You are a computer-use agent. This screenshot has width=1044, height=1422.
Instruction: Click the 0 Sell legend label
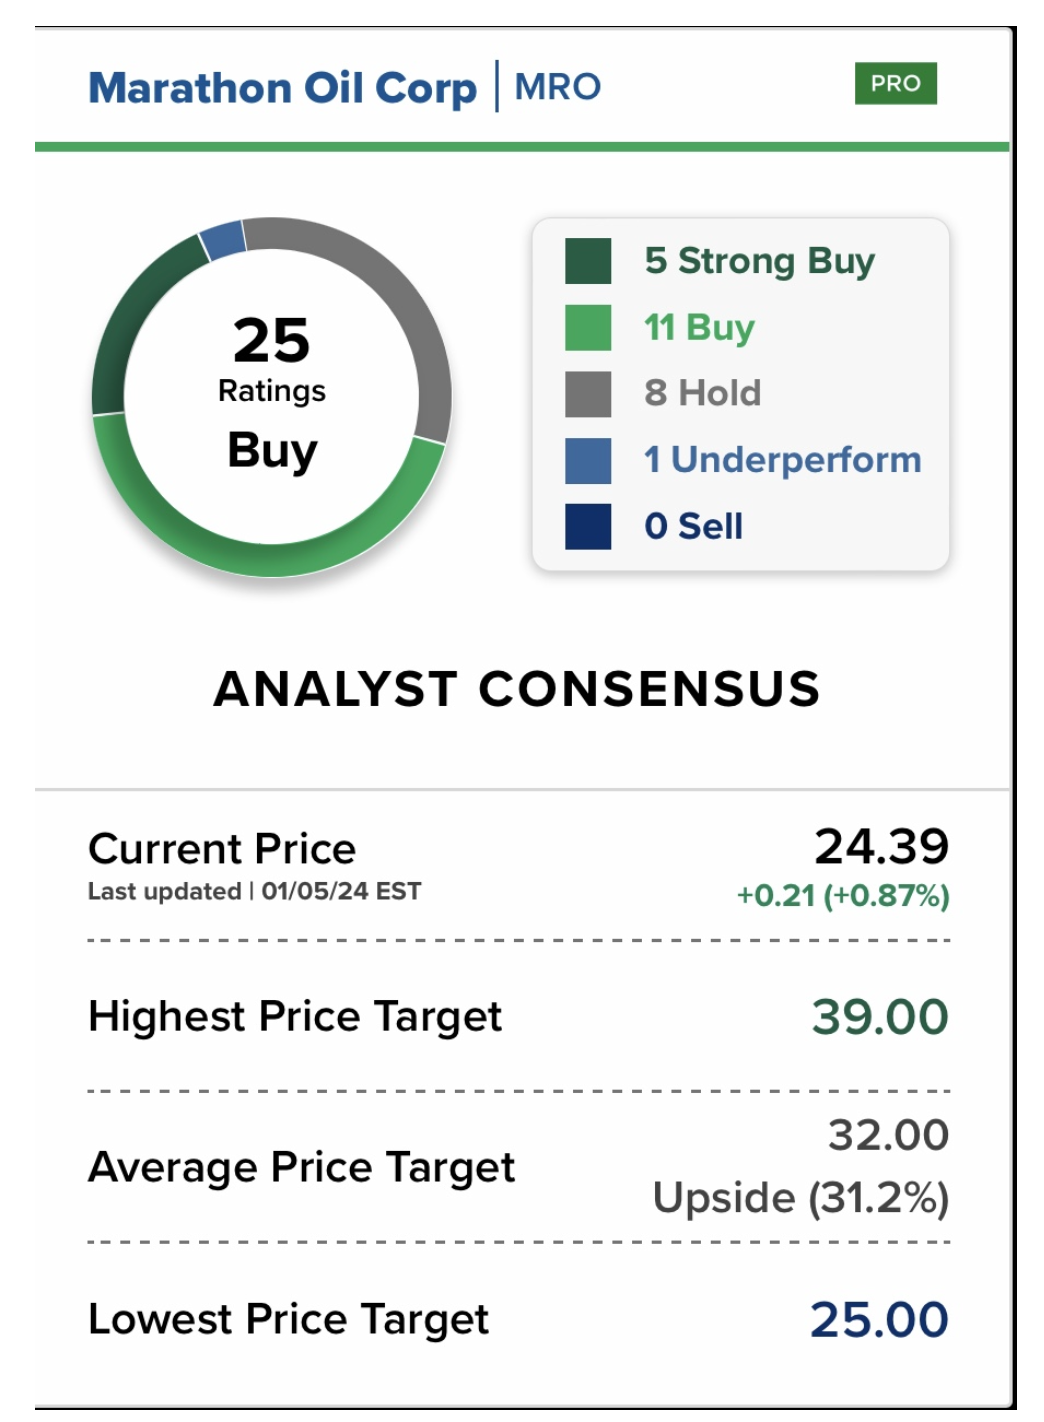click(x=693, y=526)
